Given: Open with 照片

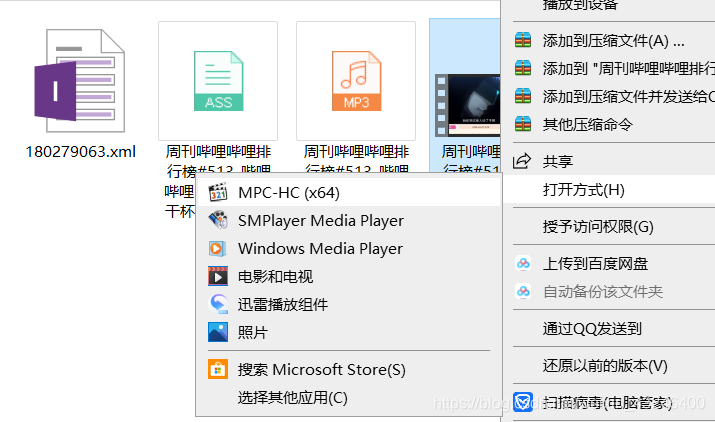Looking at the screenshot, I should point(349,332).
